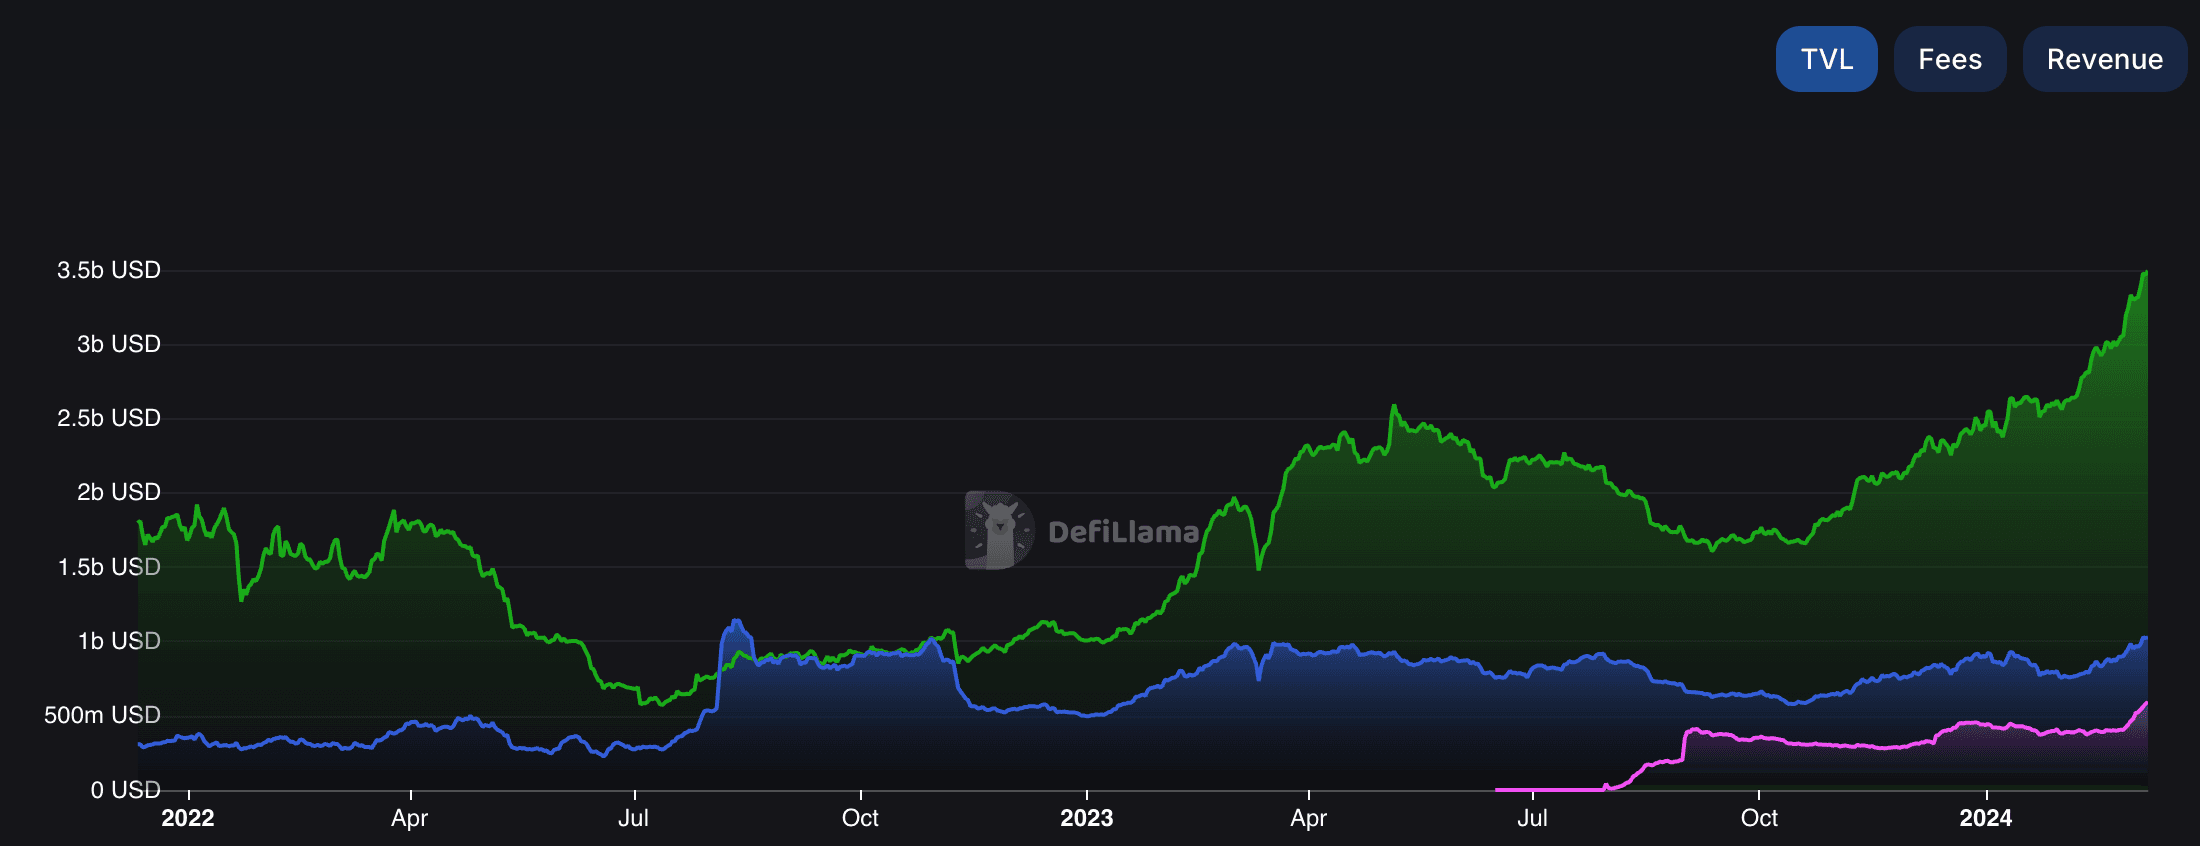
Task: Click the 2022 x-axis label
Action: pos(188,818)
